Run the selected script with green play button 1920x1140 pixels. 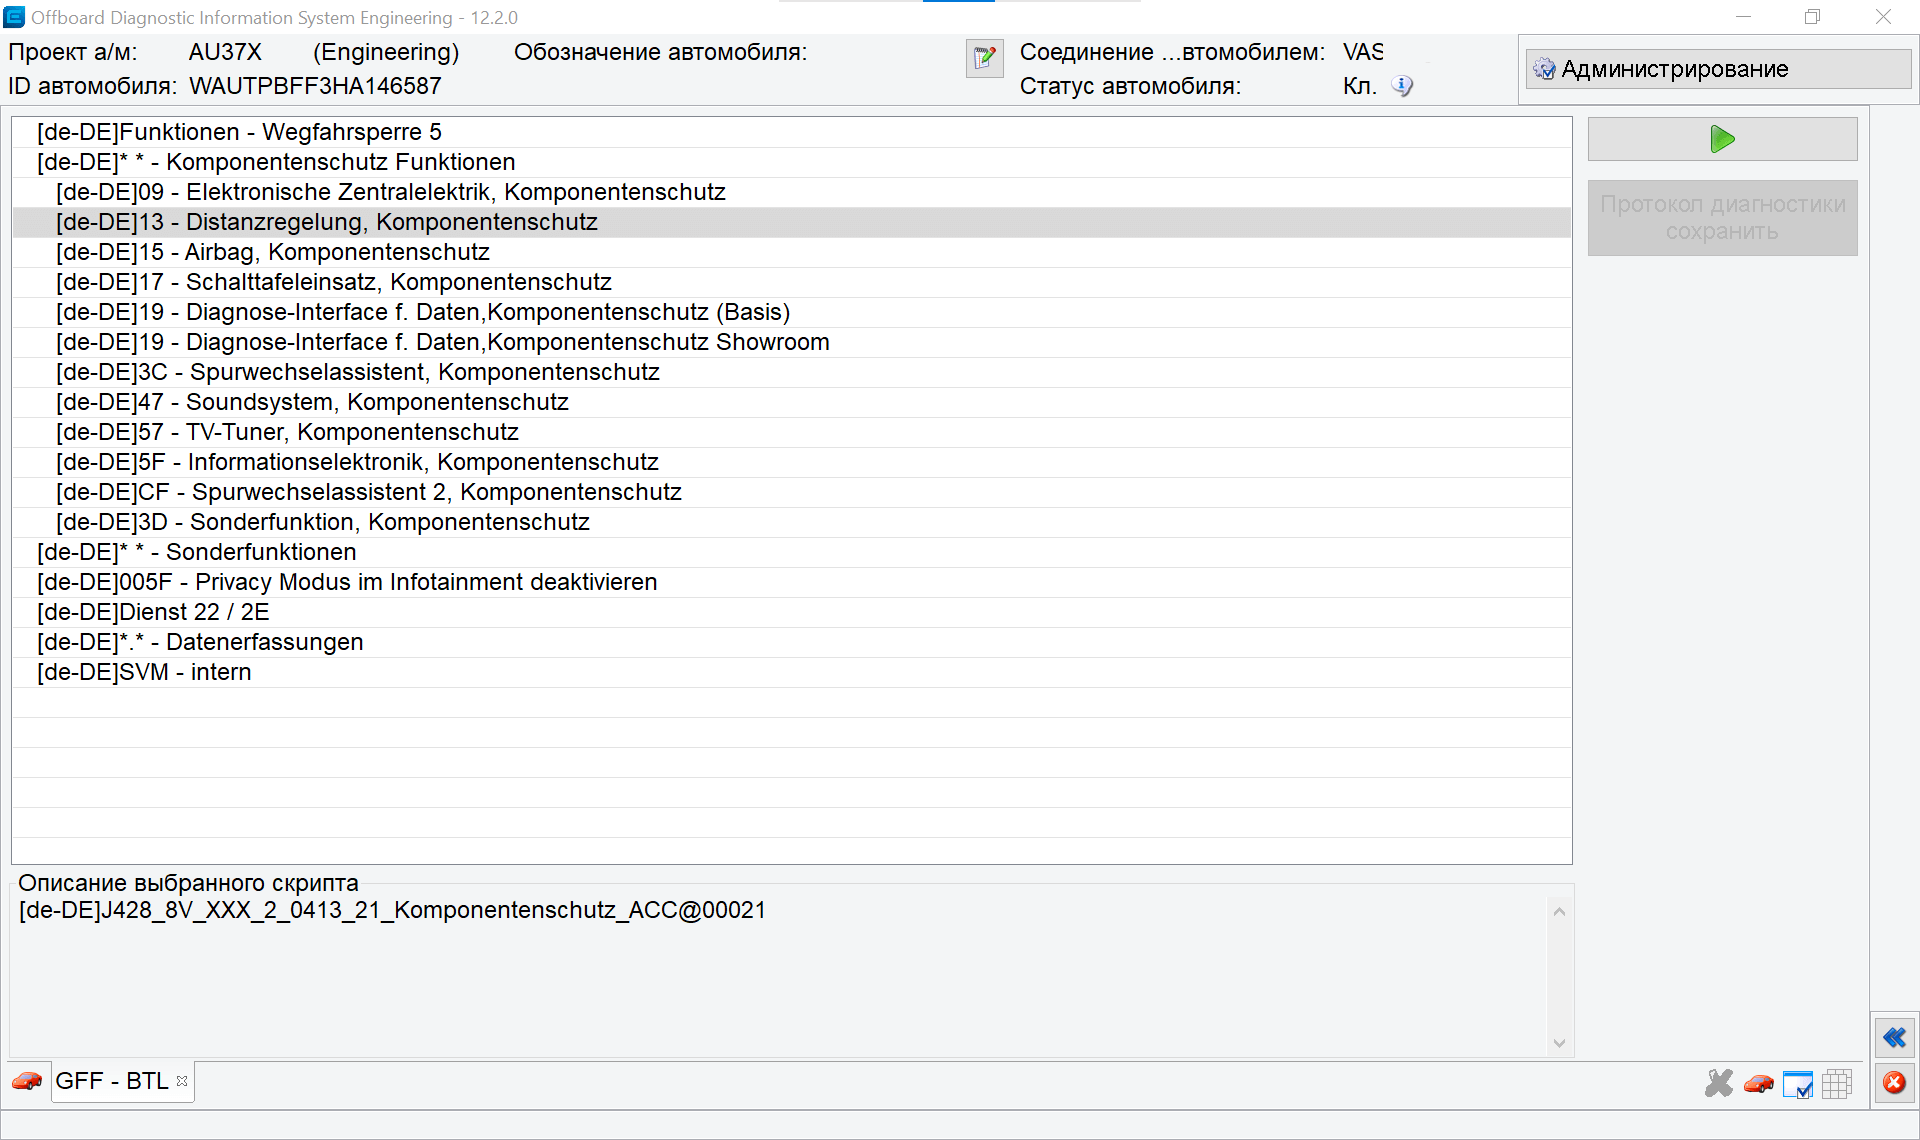tap(1722, 139)
